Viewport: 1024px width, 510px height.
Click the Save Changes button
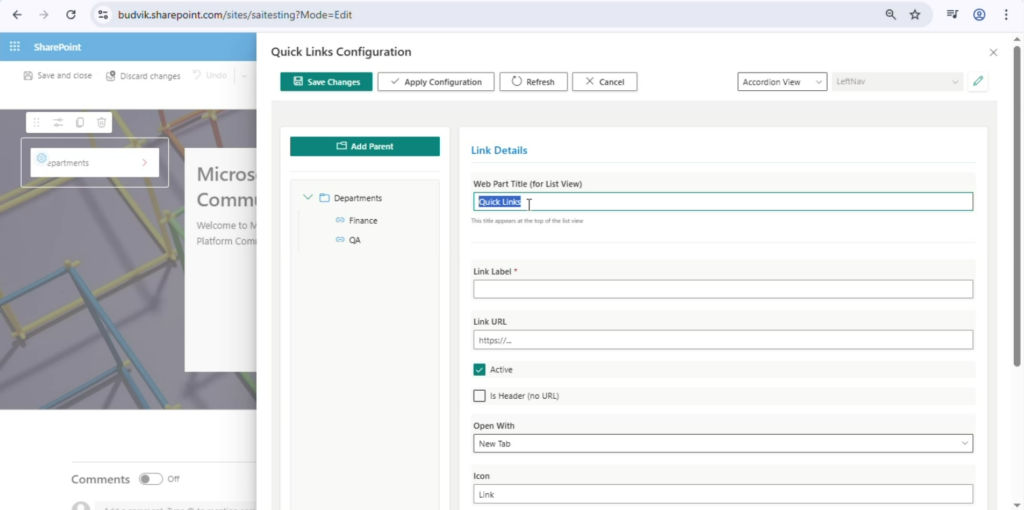point(326,82)
